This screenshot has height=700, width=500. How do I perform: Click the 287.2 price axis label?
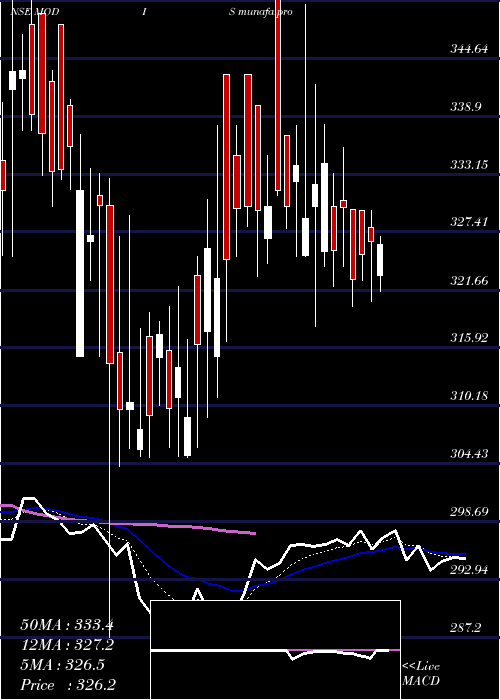click(466, 628)
